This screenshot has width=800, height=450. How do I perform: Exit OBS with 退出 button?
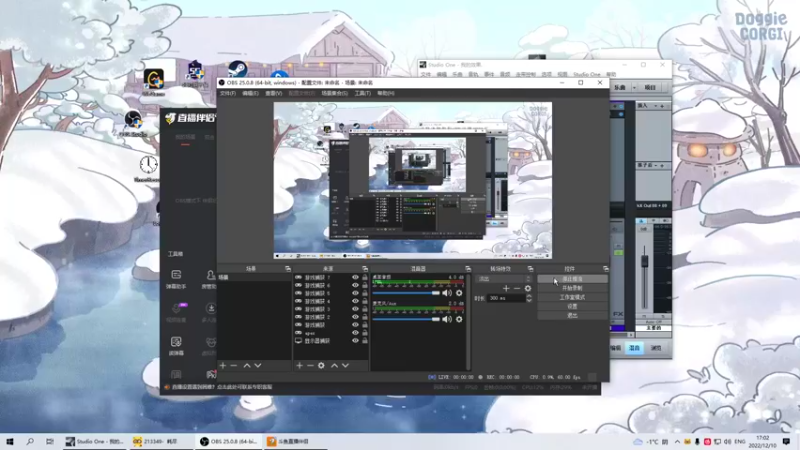(x=572, y=315)
